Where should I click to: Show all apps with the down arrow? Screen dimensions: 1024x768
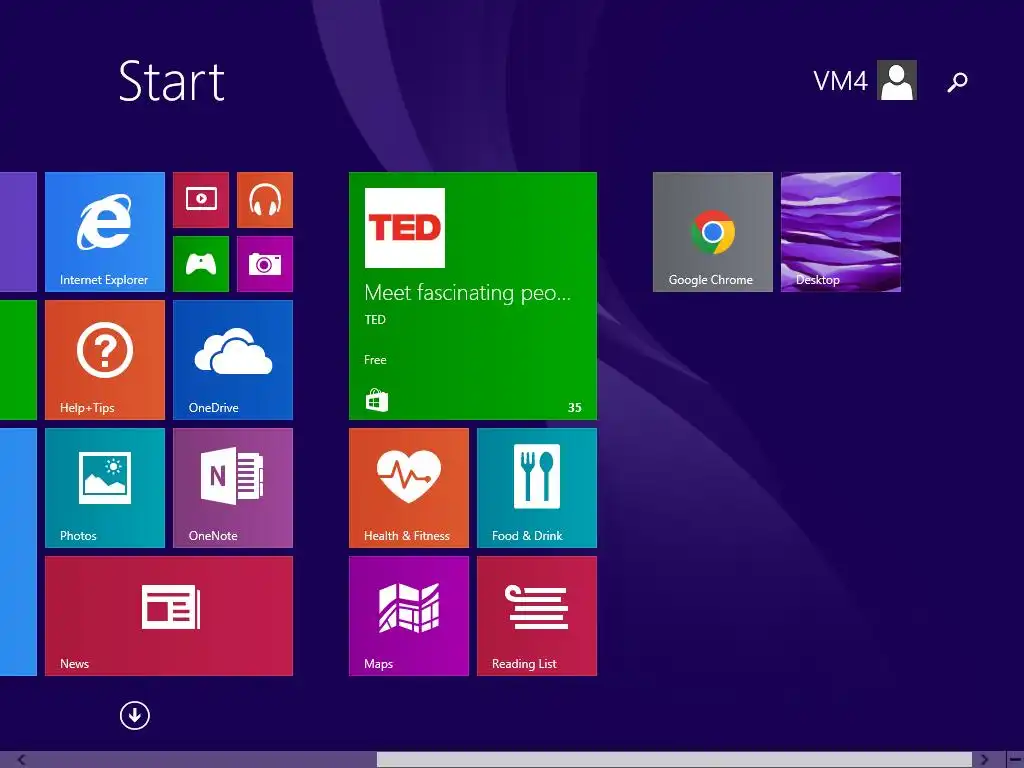tap(135, 715)
